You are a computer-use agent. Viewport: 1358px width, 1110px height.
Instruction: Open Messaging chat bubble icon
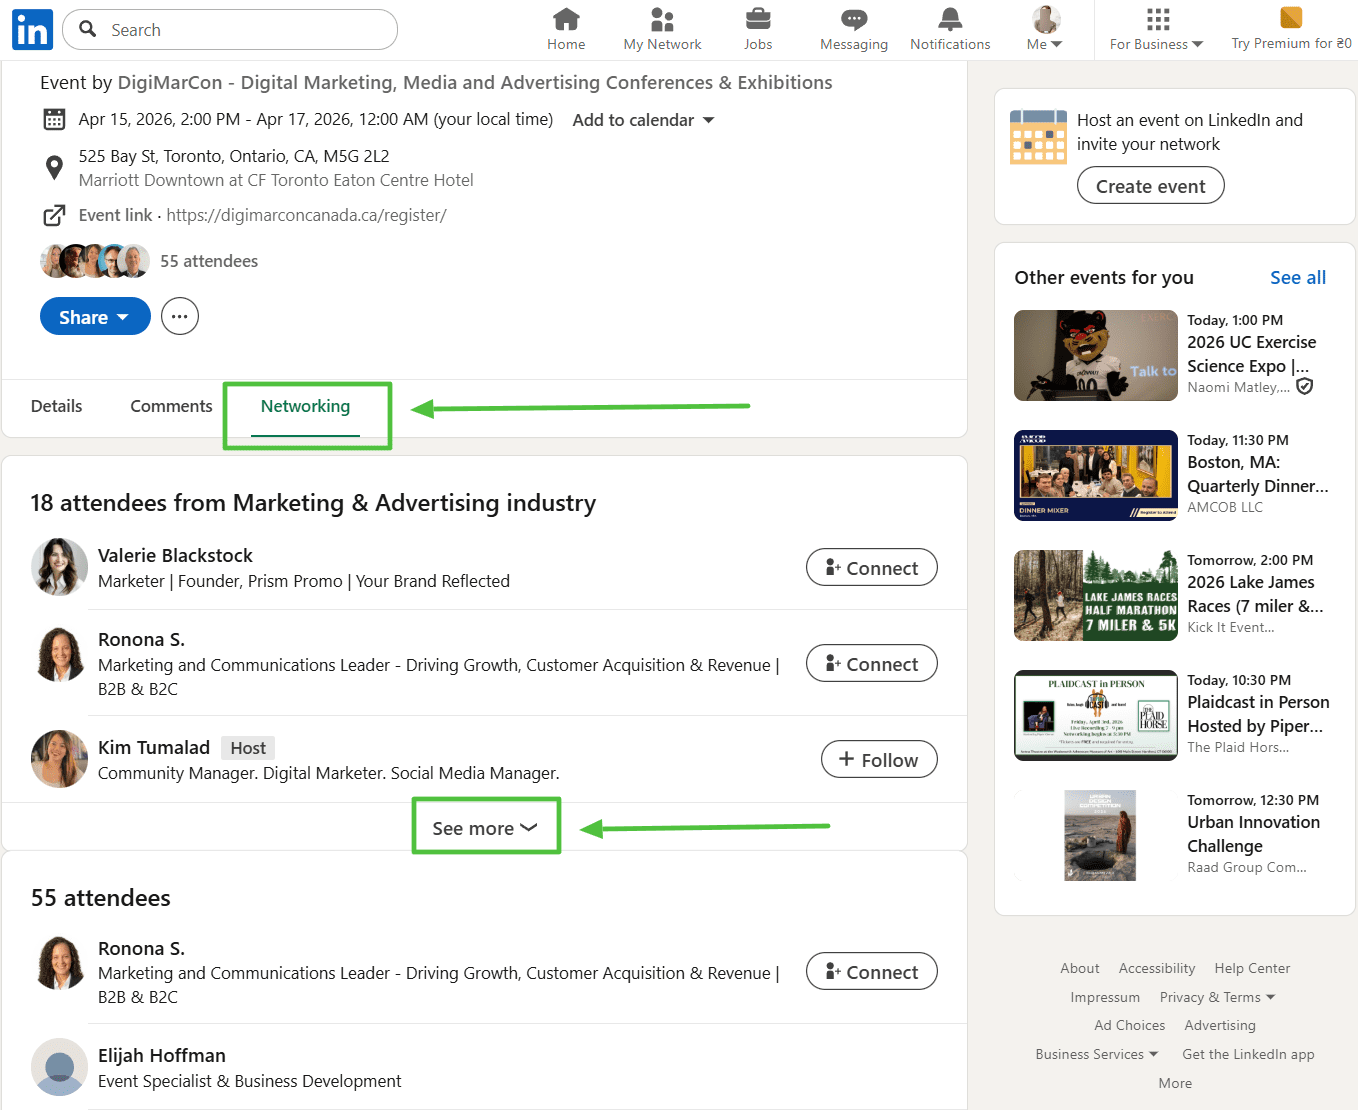pos(853,20)
